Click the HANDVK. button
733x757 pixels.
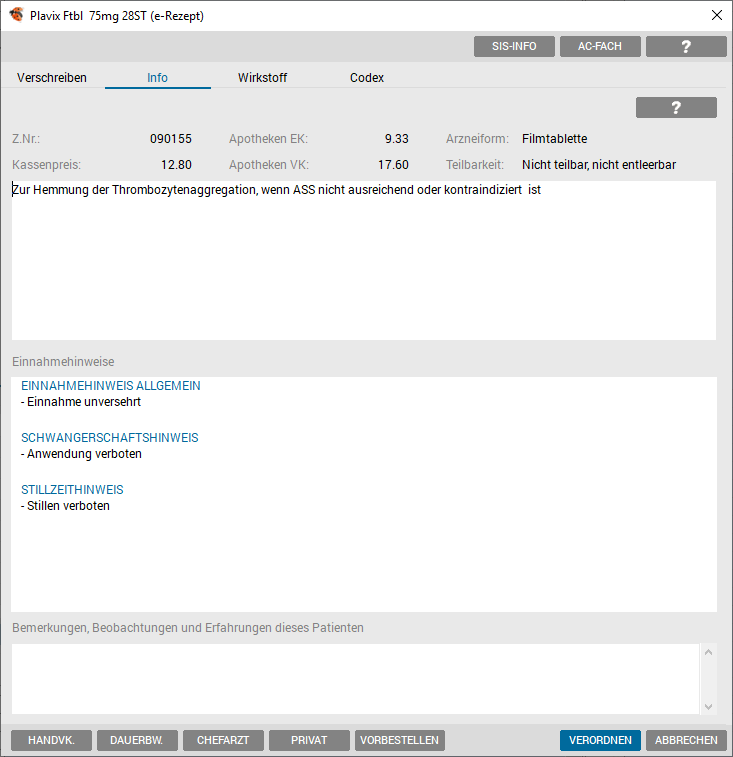(x=51, y=740)
